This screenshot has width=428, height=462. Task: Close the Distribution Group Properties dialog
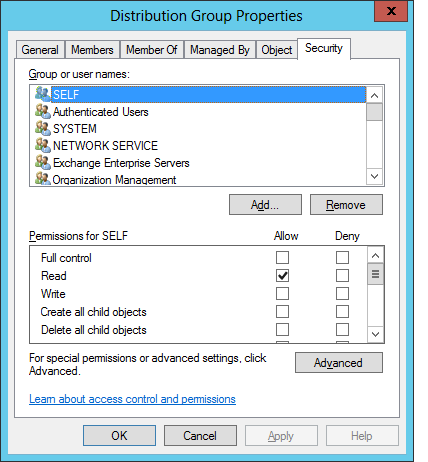pyautogui.click(x=391, y=11)
